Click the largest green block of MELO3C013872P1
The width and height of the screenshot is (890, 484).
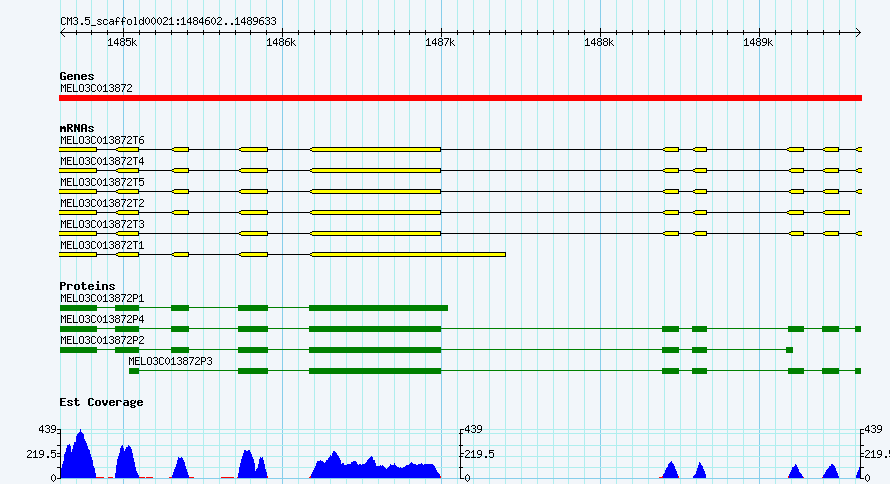click(379, 308)
